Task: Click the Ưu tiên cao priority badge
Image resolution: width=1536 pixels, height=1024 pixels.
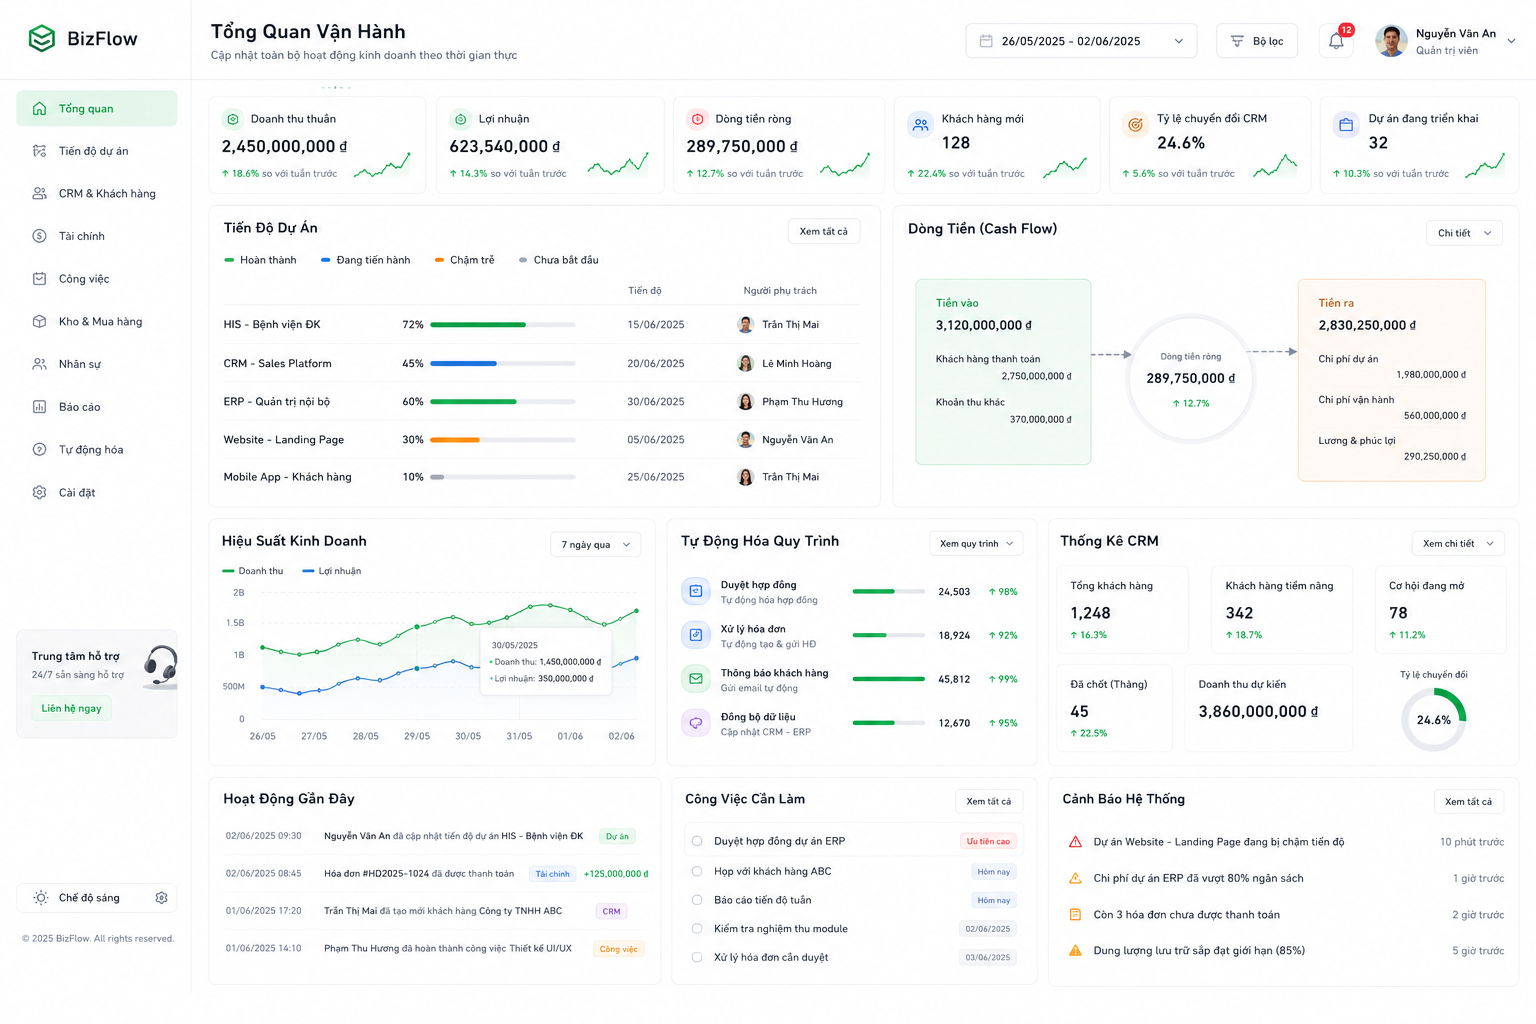Action: click(x=987, y=841)
